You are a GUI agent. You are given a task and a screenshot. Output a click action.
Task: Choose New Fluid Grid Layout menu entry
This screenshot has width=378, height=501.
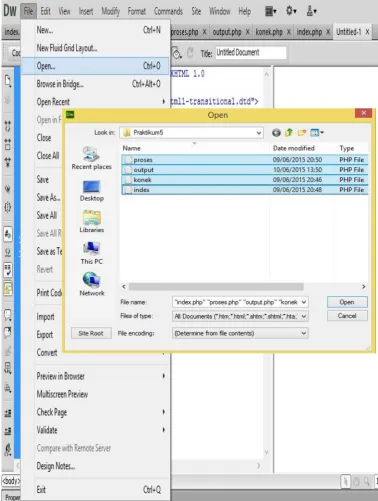[x=96, y=48]
